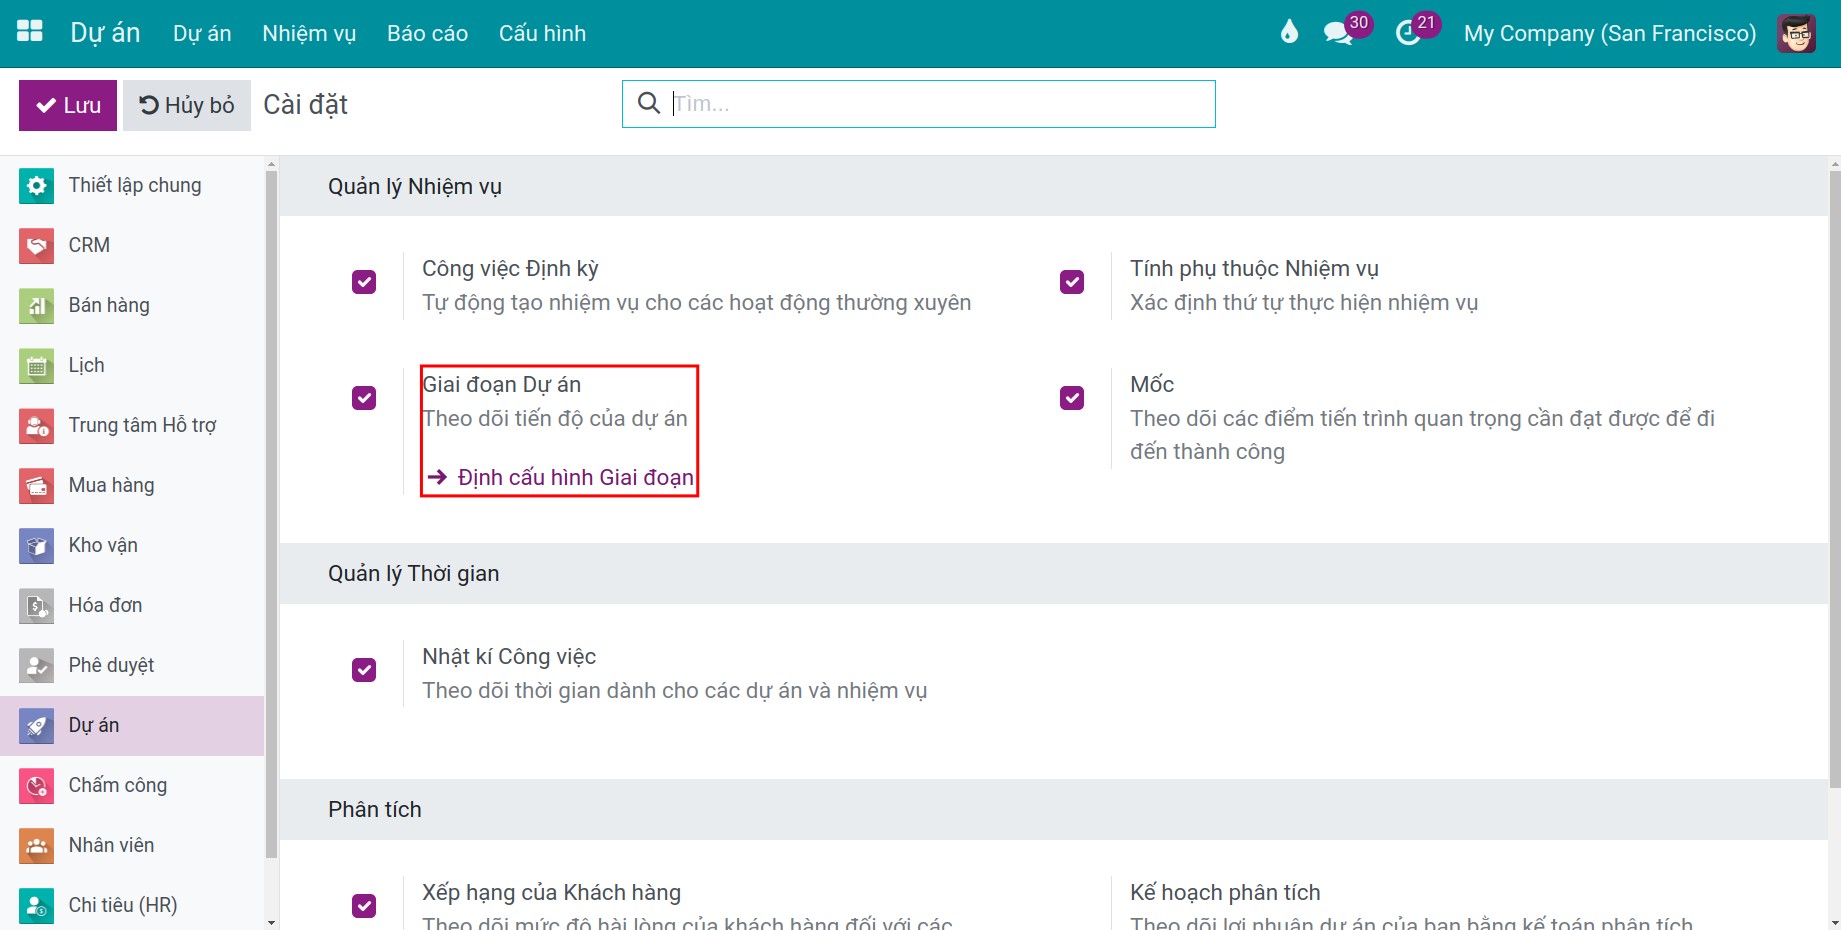The height and width of the screenshot is (930, 1841).
Task: Toggle Xếp hạng của Khách hàng checkbox
Action: [364, 906]
